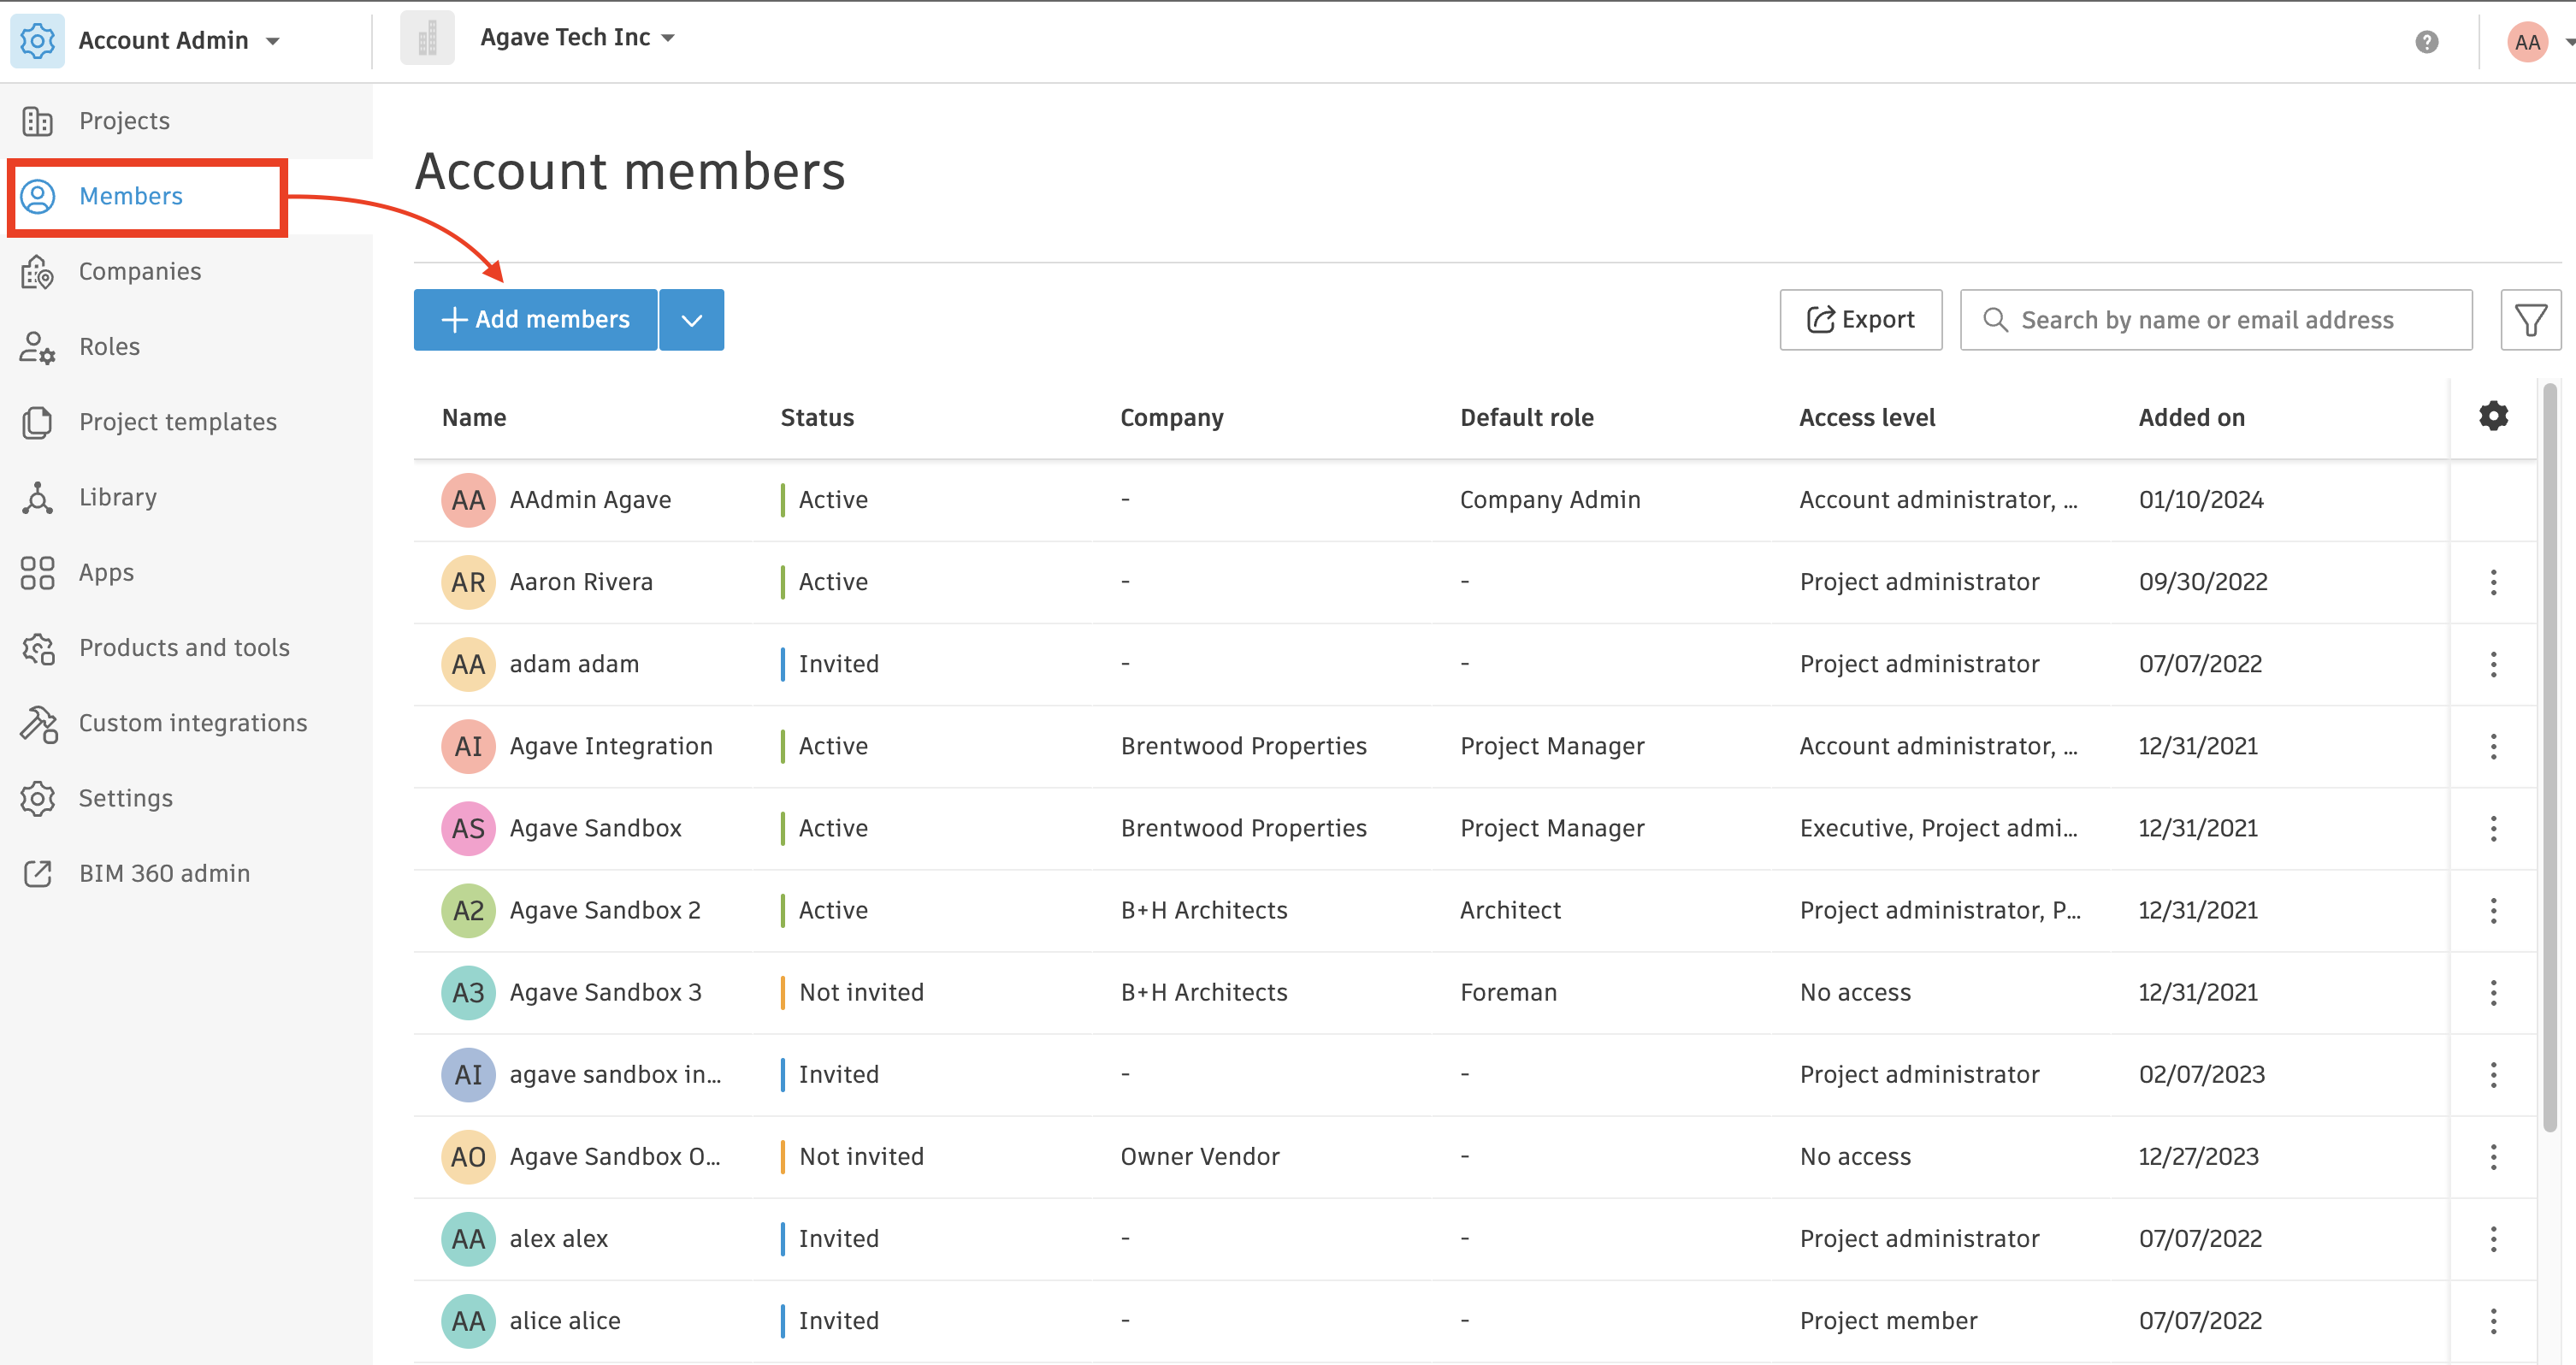The image size is (2576, 1365).
Task: Open the more menu for Agave Integration
Action: [2493, 746]
